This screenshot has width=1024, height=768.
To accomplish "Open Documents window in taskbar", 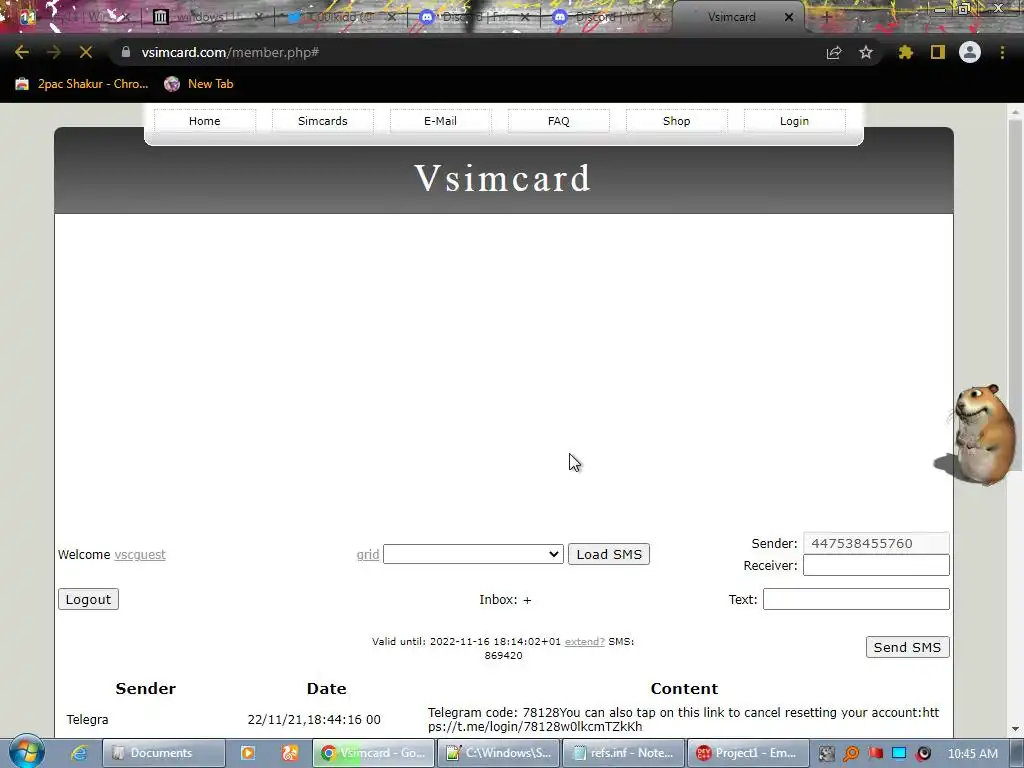I will click(163, 753).
